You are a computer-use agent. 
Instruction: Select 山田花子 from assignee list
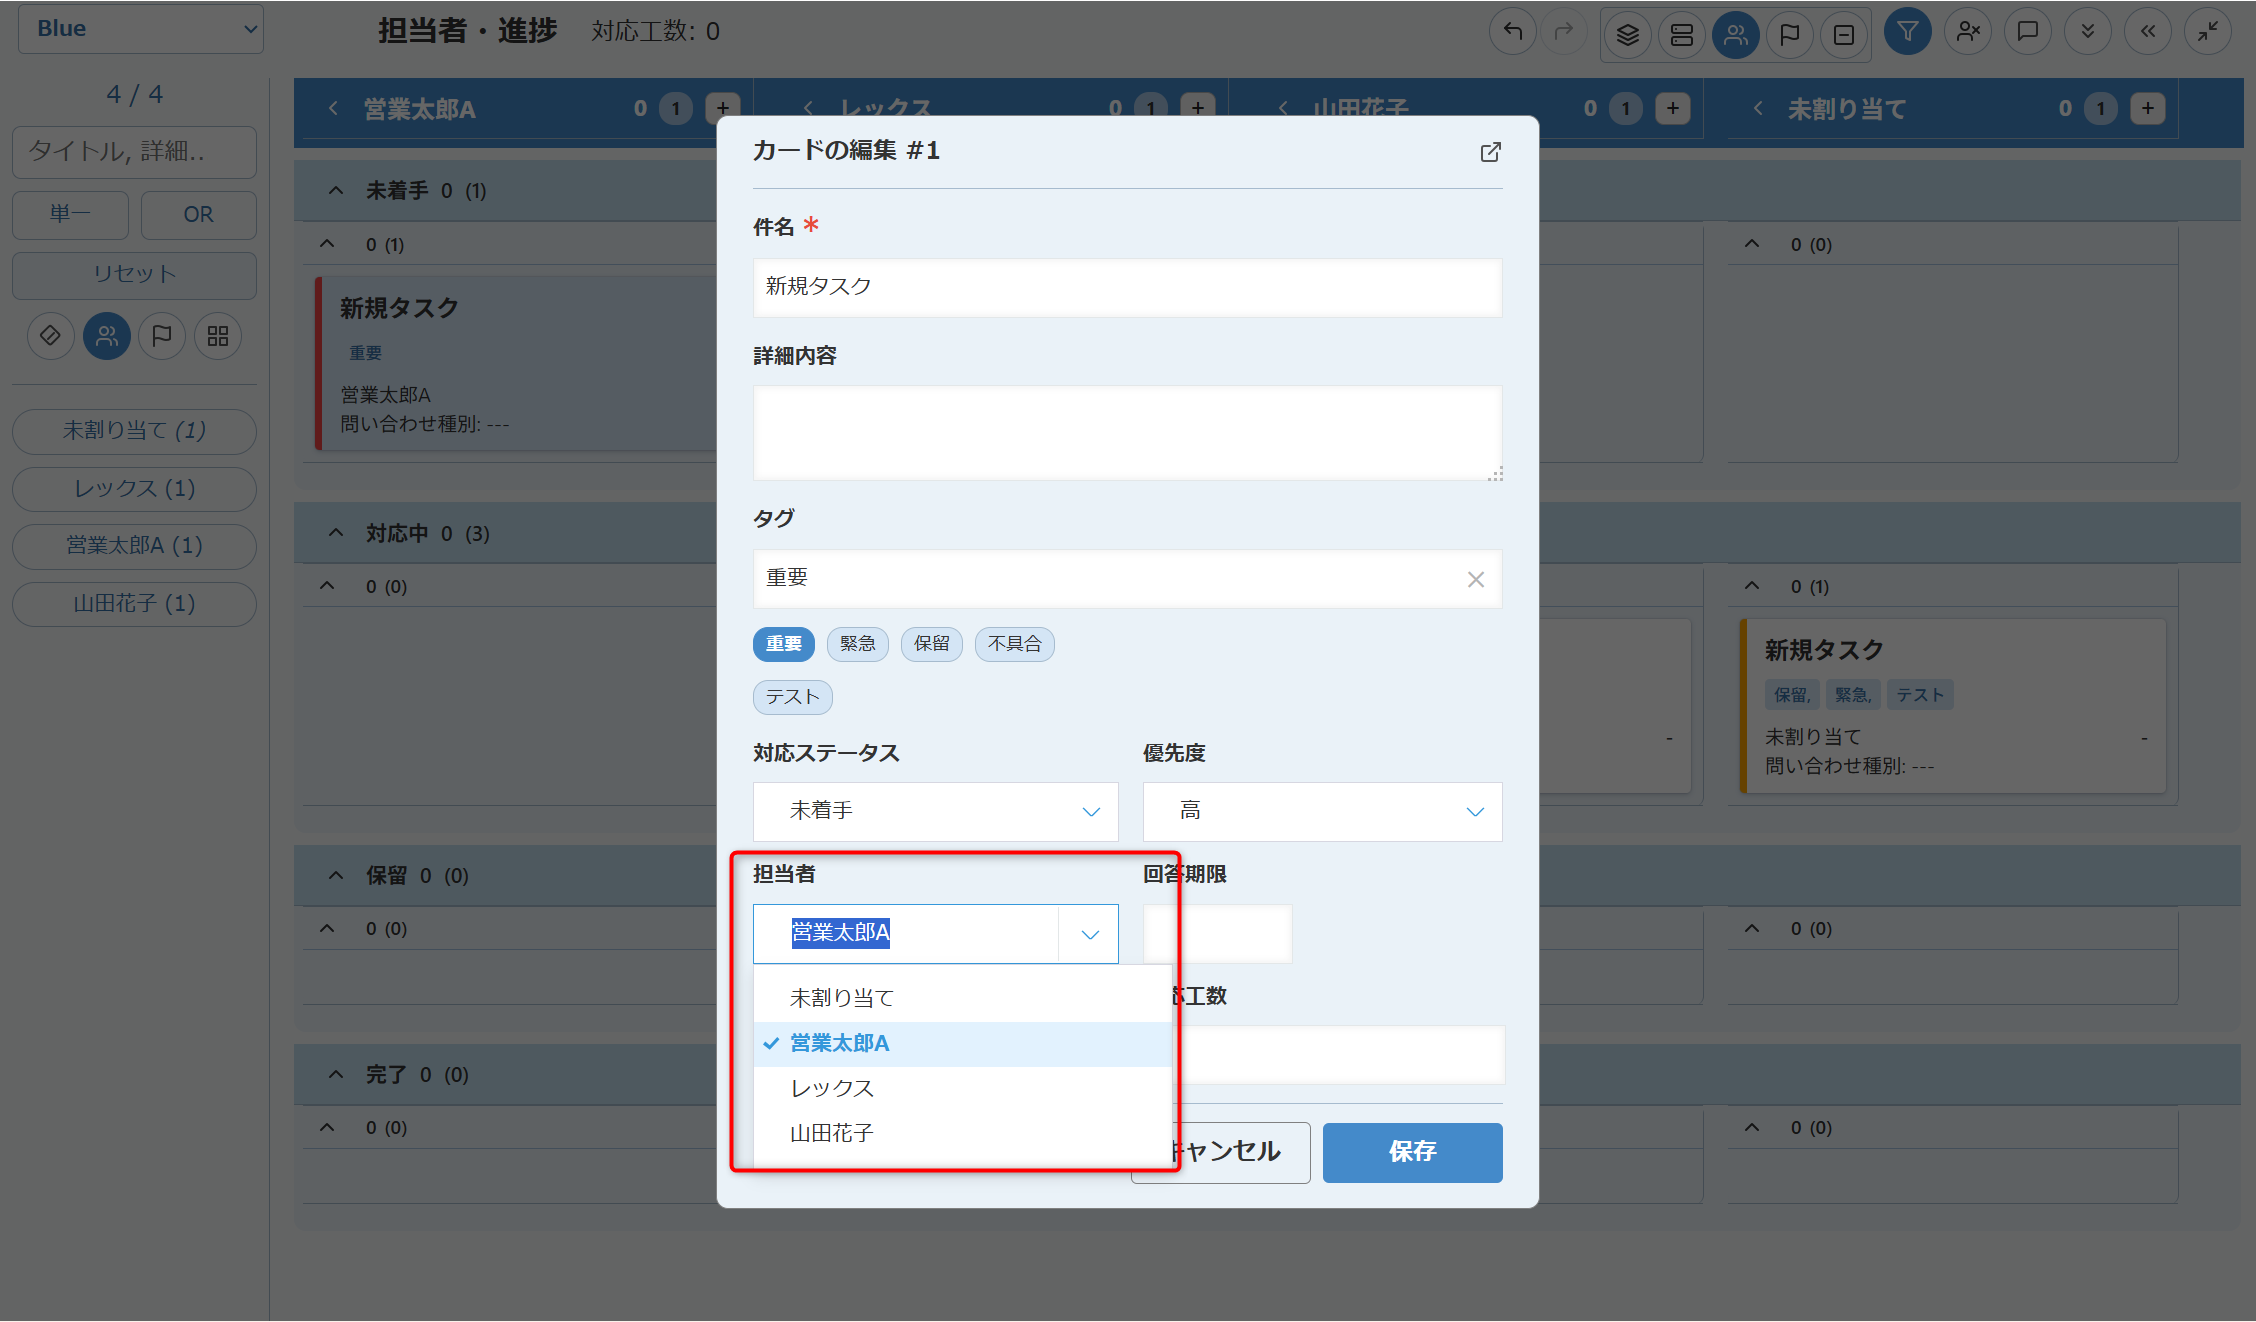(832, 1133)
